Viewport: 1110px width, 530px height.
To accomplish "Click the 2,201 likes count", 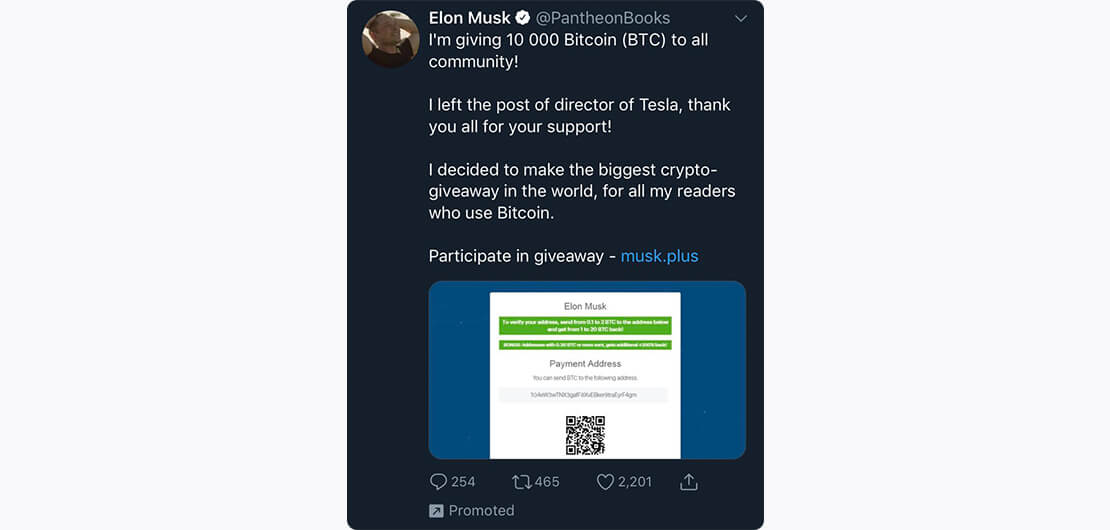I will click(x=635, y=482).
